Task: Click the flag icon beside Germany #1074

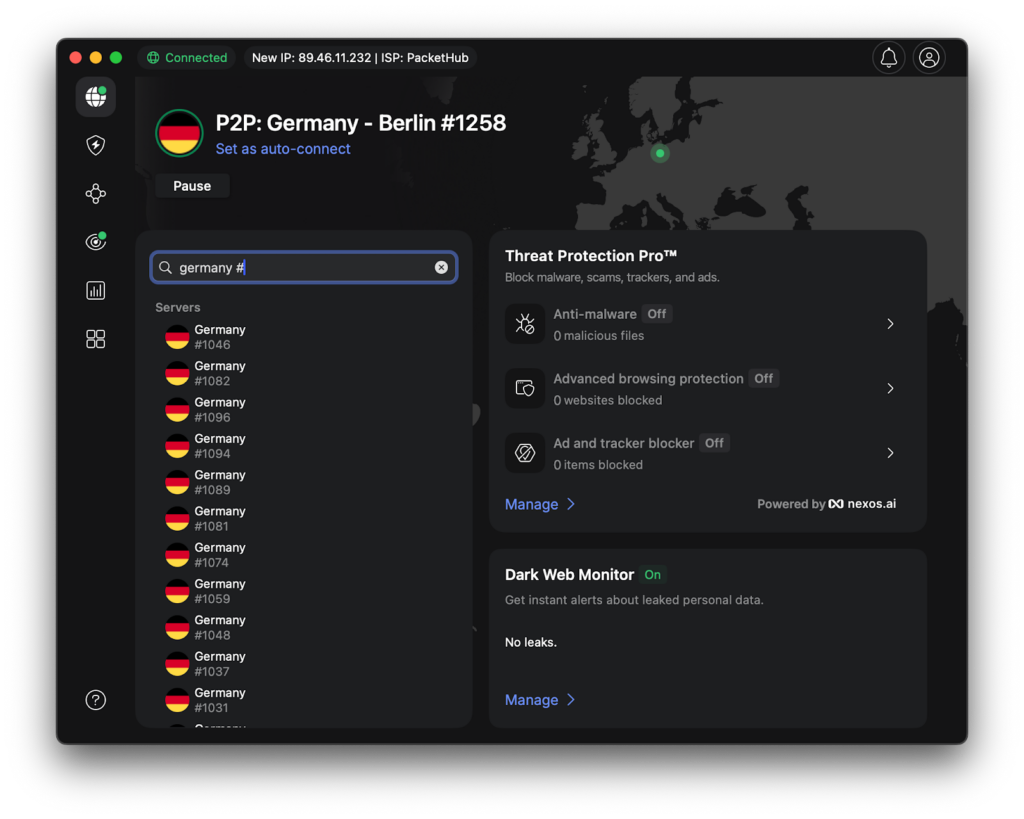Action: coord(177,555)
